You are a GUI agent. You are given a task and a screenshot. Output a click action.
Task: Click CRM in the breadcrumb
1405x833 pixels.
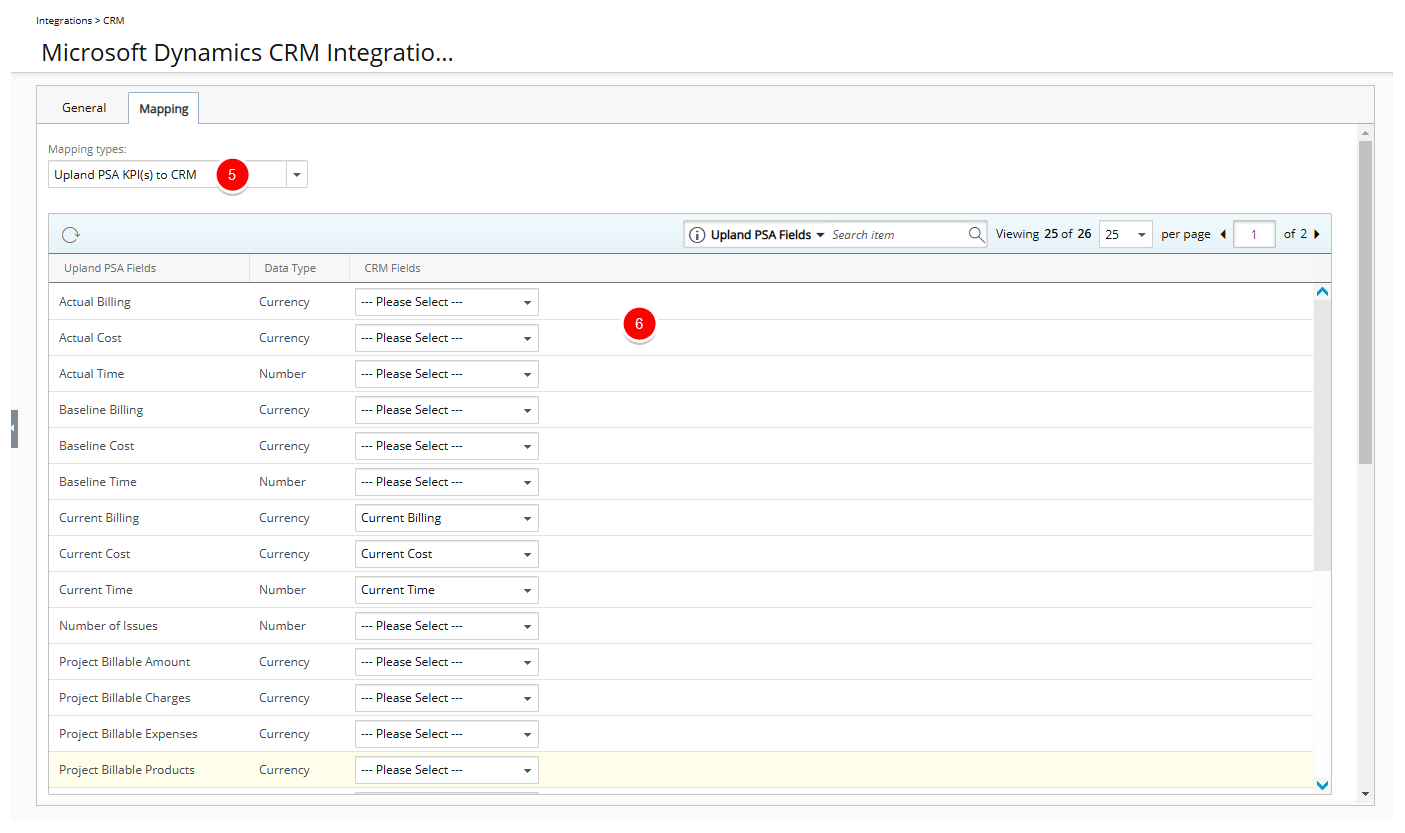[114, 20]
